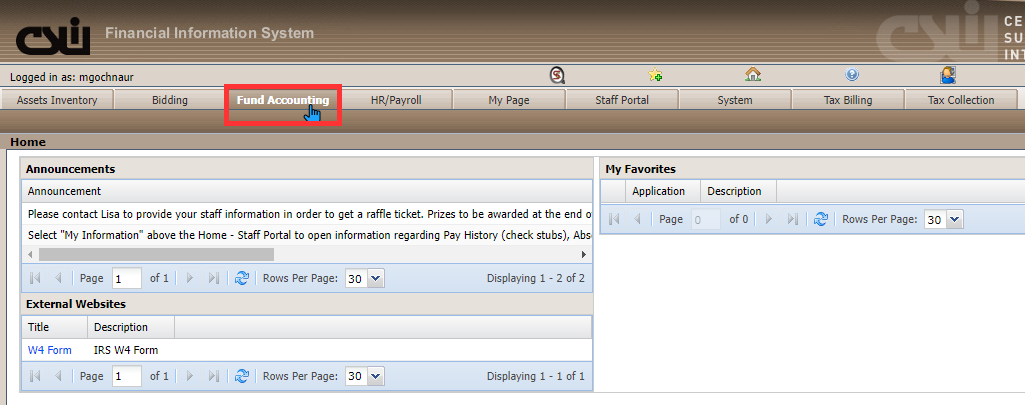This screenshot has height=405, width=1025.
Task: Click the search magnifier icon in top toolbar
Action: tap(559, 75)
